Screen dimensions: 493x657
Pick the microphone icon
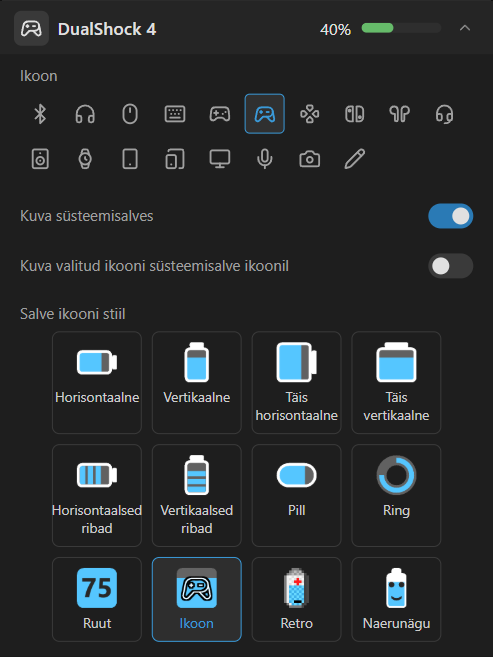265,159
